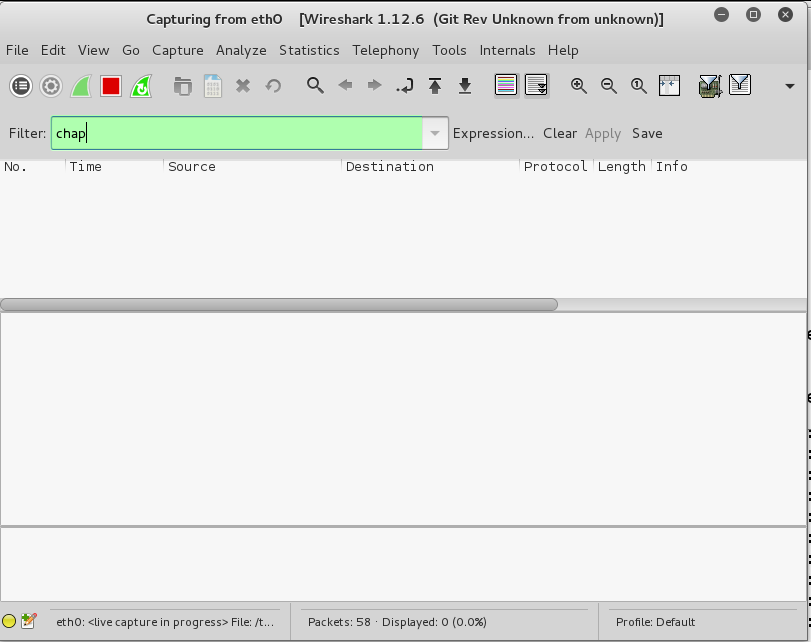Image resolution: width=811 pixels, height=642 pixels.
Task: Sort by the Protocol column header
Action: click(557, 167)
